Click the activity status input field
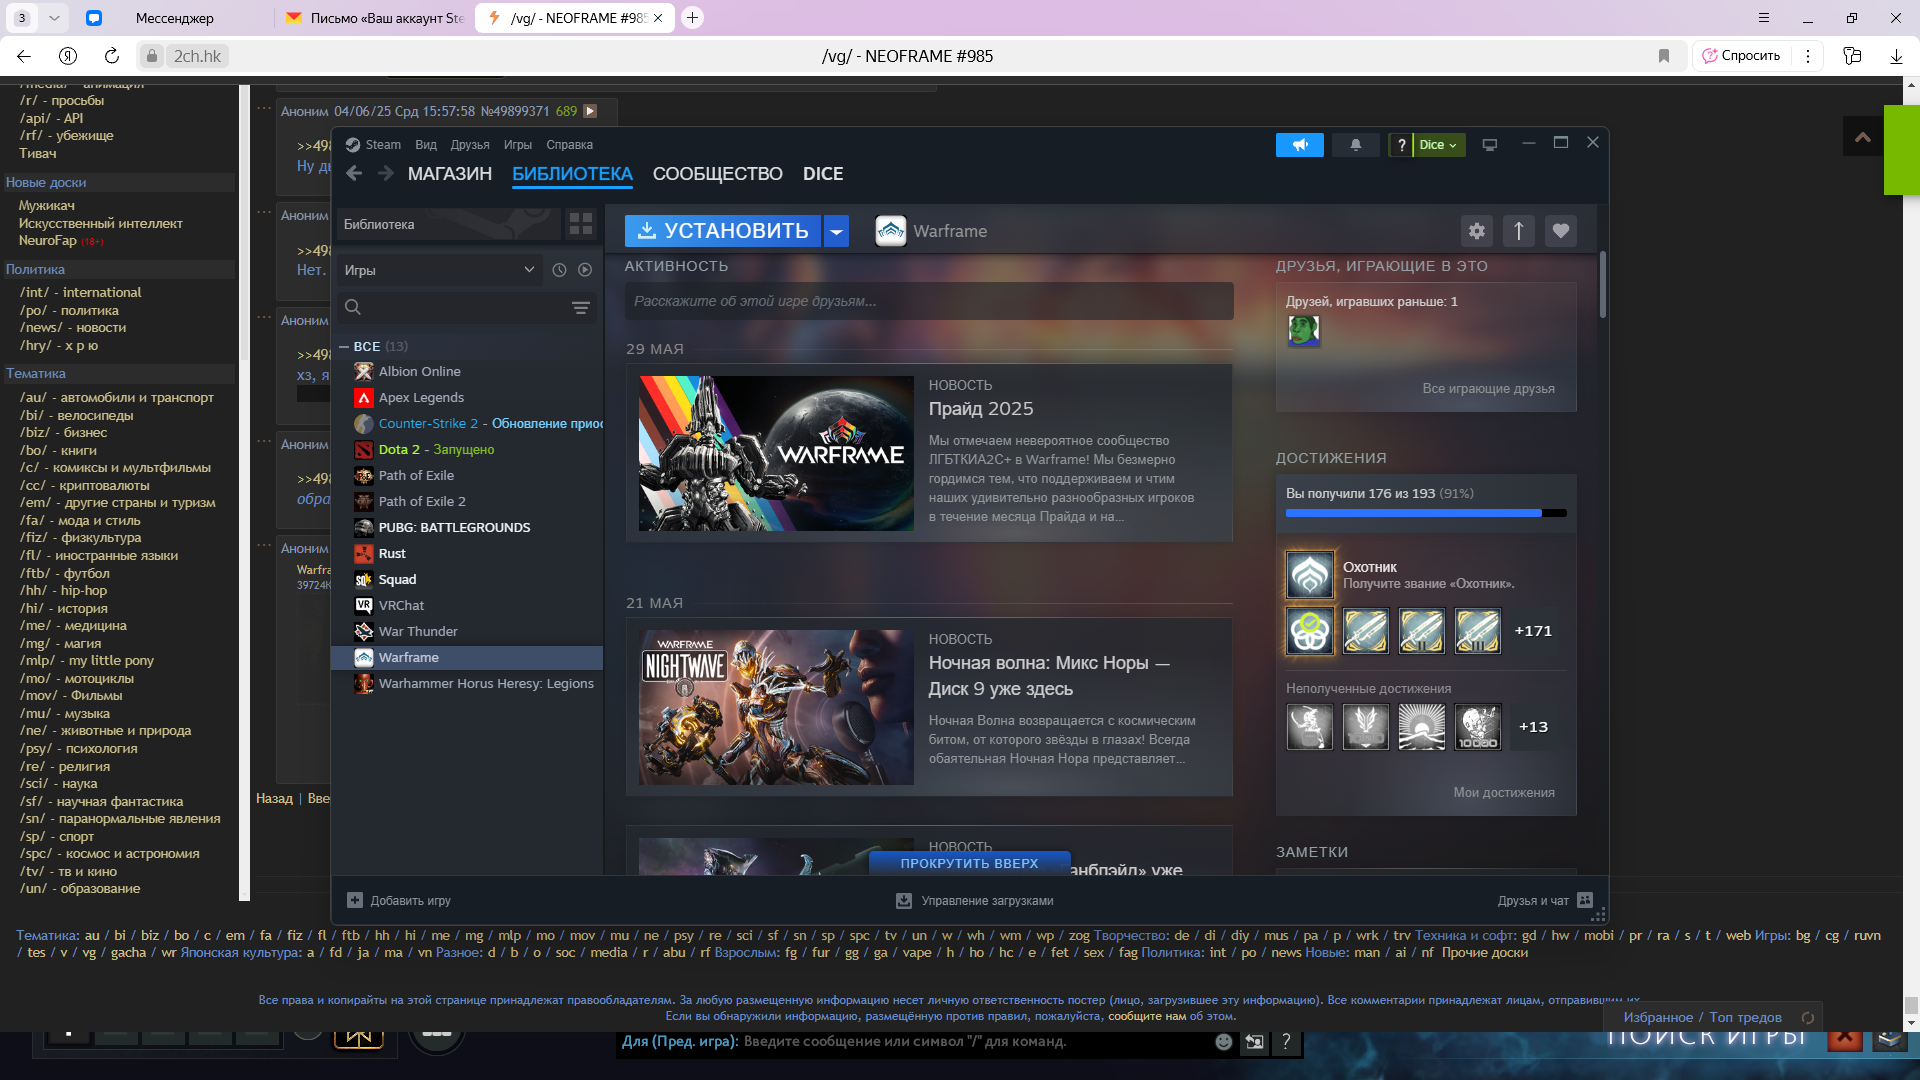The width and height of the screenshot is (1920, 1080). click(928, 301)
